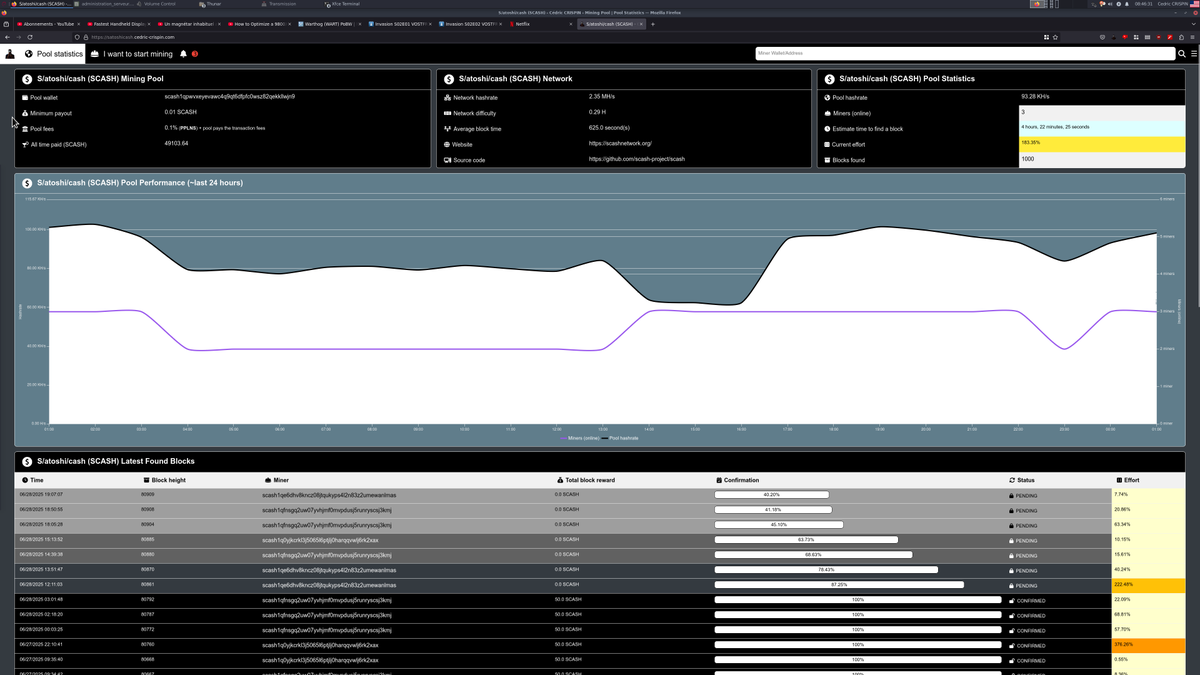The image size is (1200, 675).
Task: Focus the Miner Wallet/Address search field
Action: [x=965, y=54]
